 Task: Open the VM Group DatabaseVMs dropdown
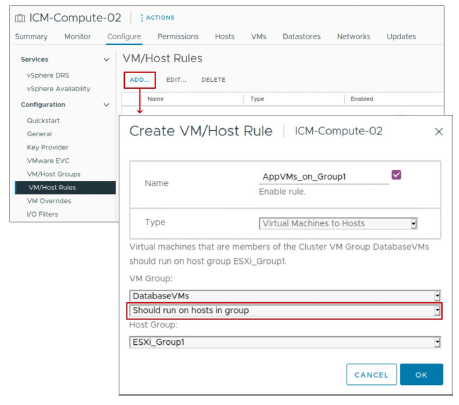(x=285, y=296)
